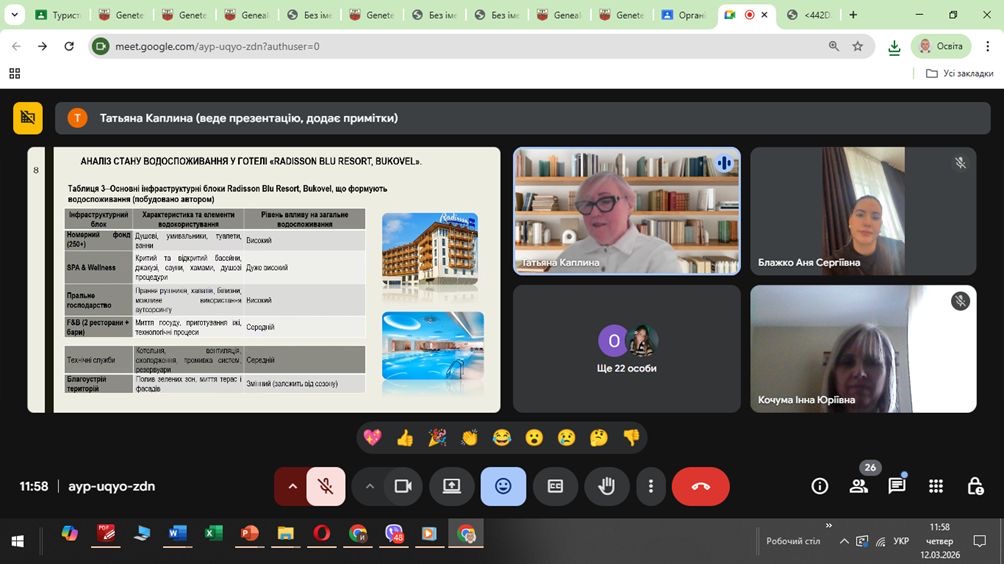Send the thumbs up reaction
Viewport: 1004px width, 564px height.
(405, 438)
